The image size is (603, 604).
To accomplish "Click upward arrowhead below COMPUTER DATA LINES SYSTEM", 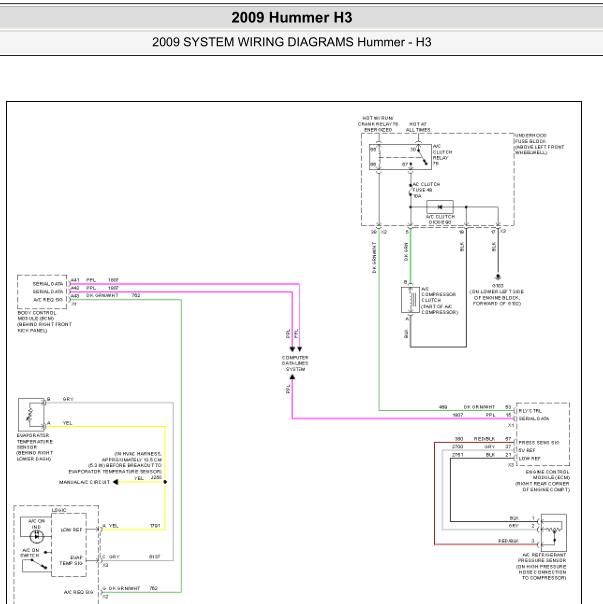I will (x=292, y=377).
